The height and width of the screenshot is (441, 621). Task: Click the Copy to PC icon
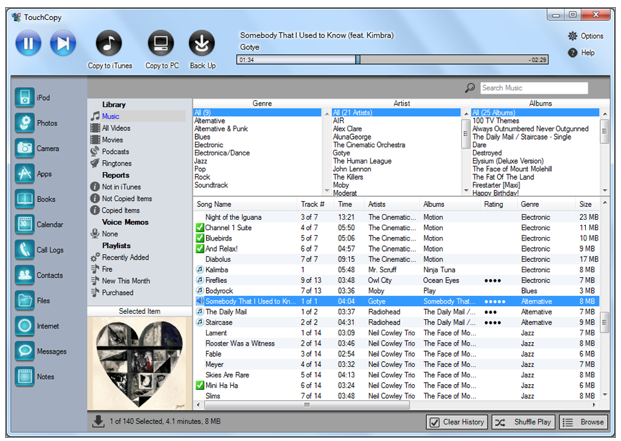[161, 43]
